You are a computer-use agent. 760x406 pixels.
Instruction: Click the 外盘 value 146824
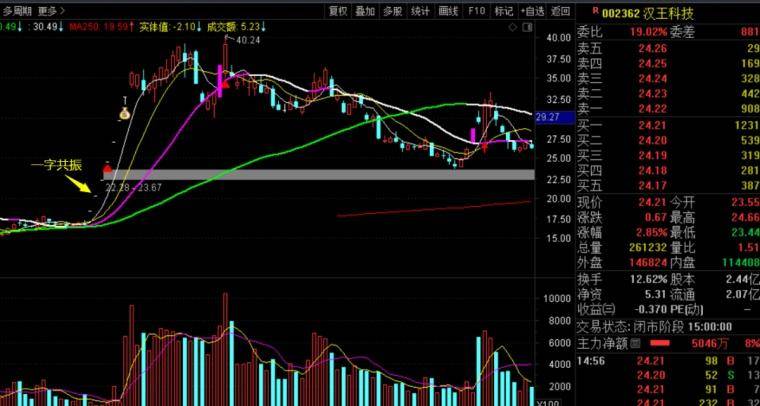pos(648,263)
